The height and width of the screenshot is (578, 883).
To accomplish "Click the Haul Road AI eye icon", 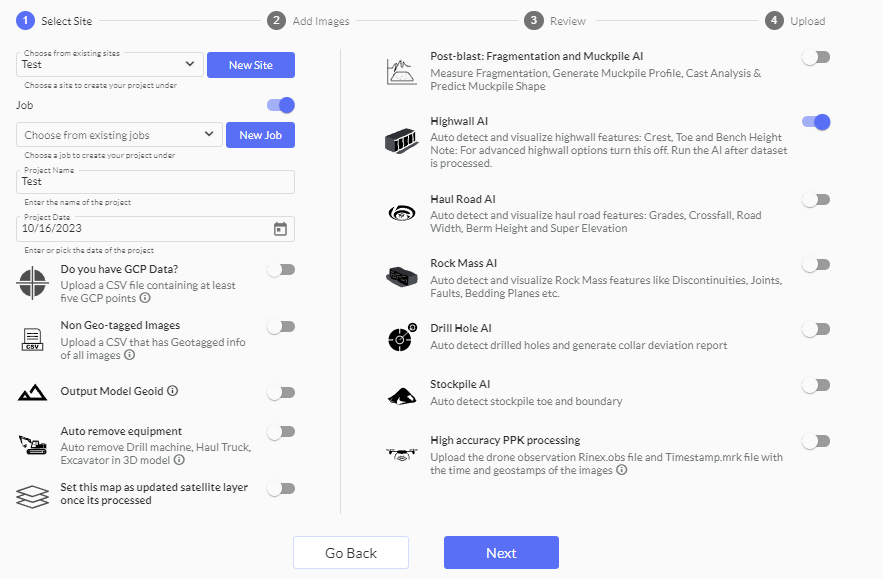I will tap(401, 213).
